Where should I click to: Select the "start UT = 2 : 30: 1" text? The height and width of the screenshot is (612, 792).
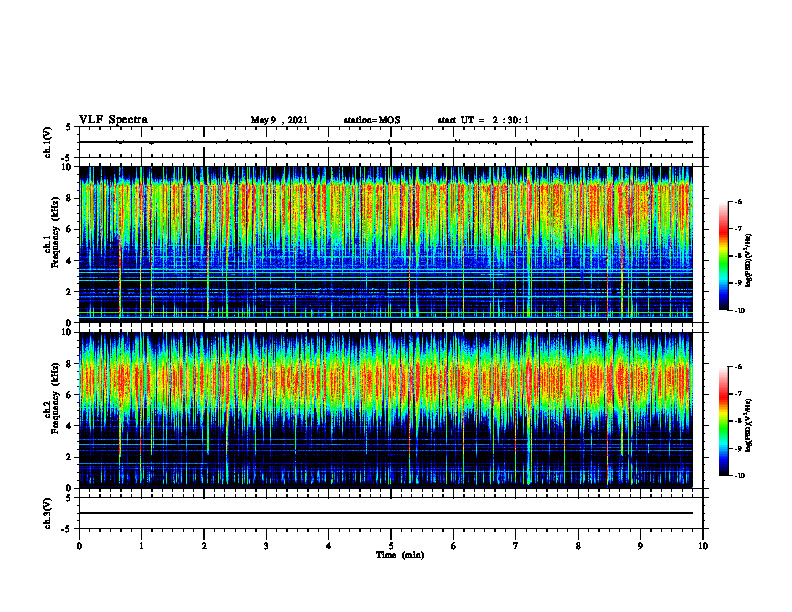coord(483,120)
